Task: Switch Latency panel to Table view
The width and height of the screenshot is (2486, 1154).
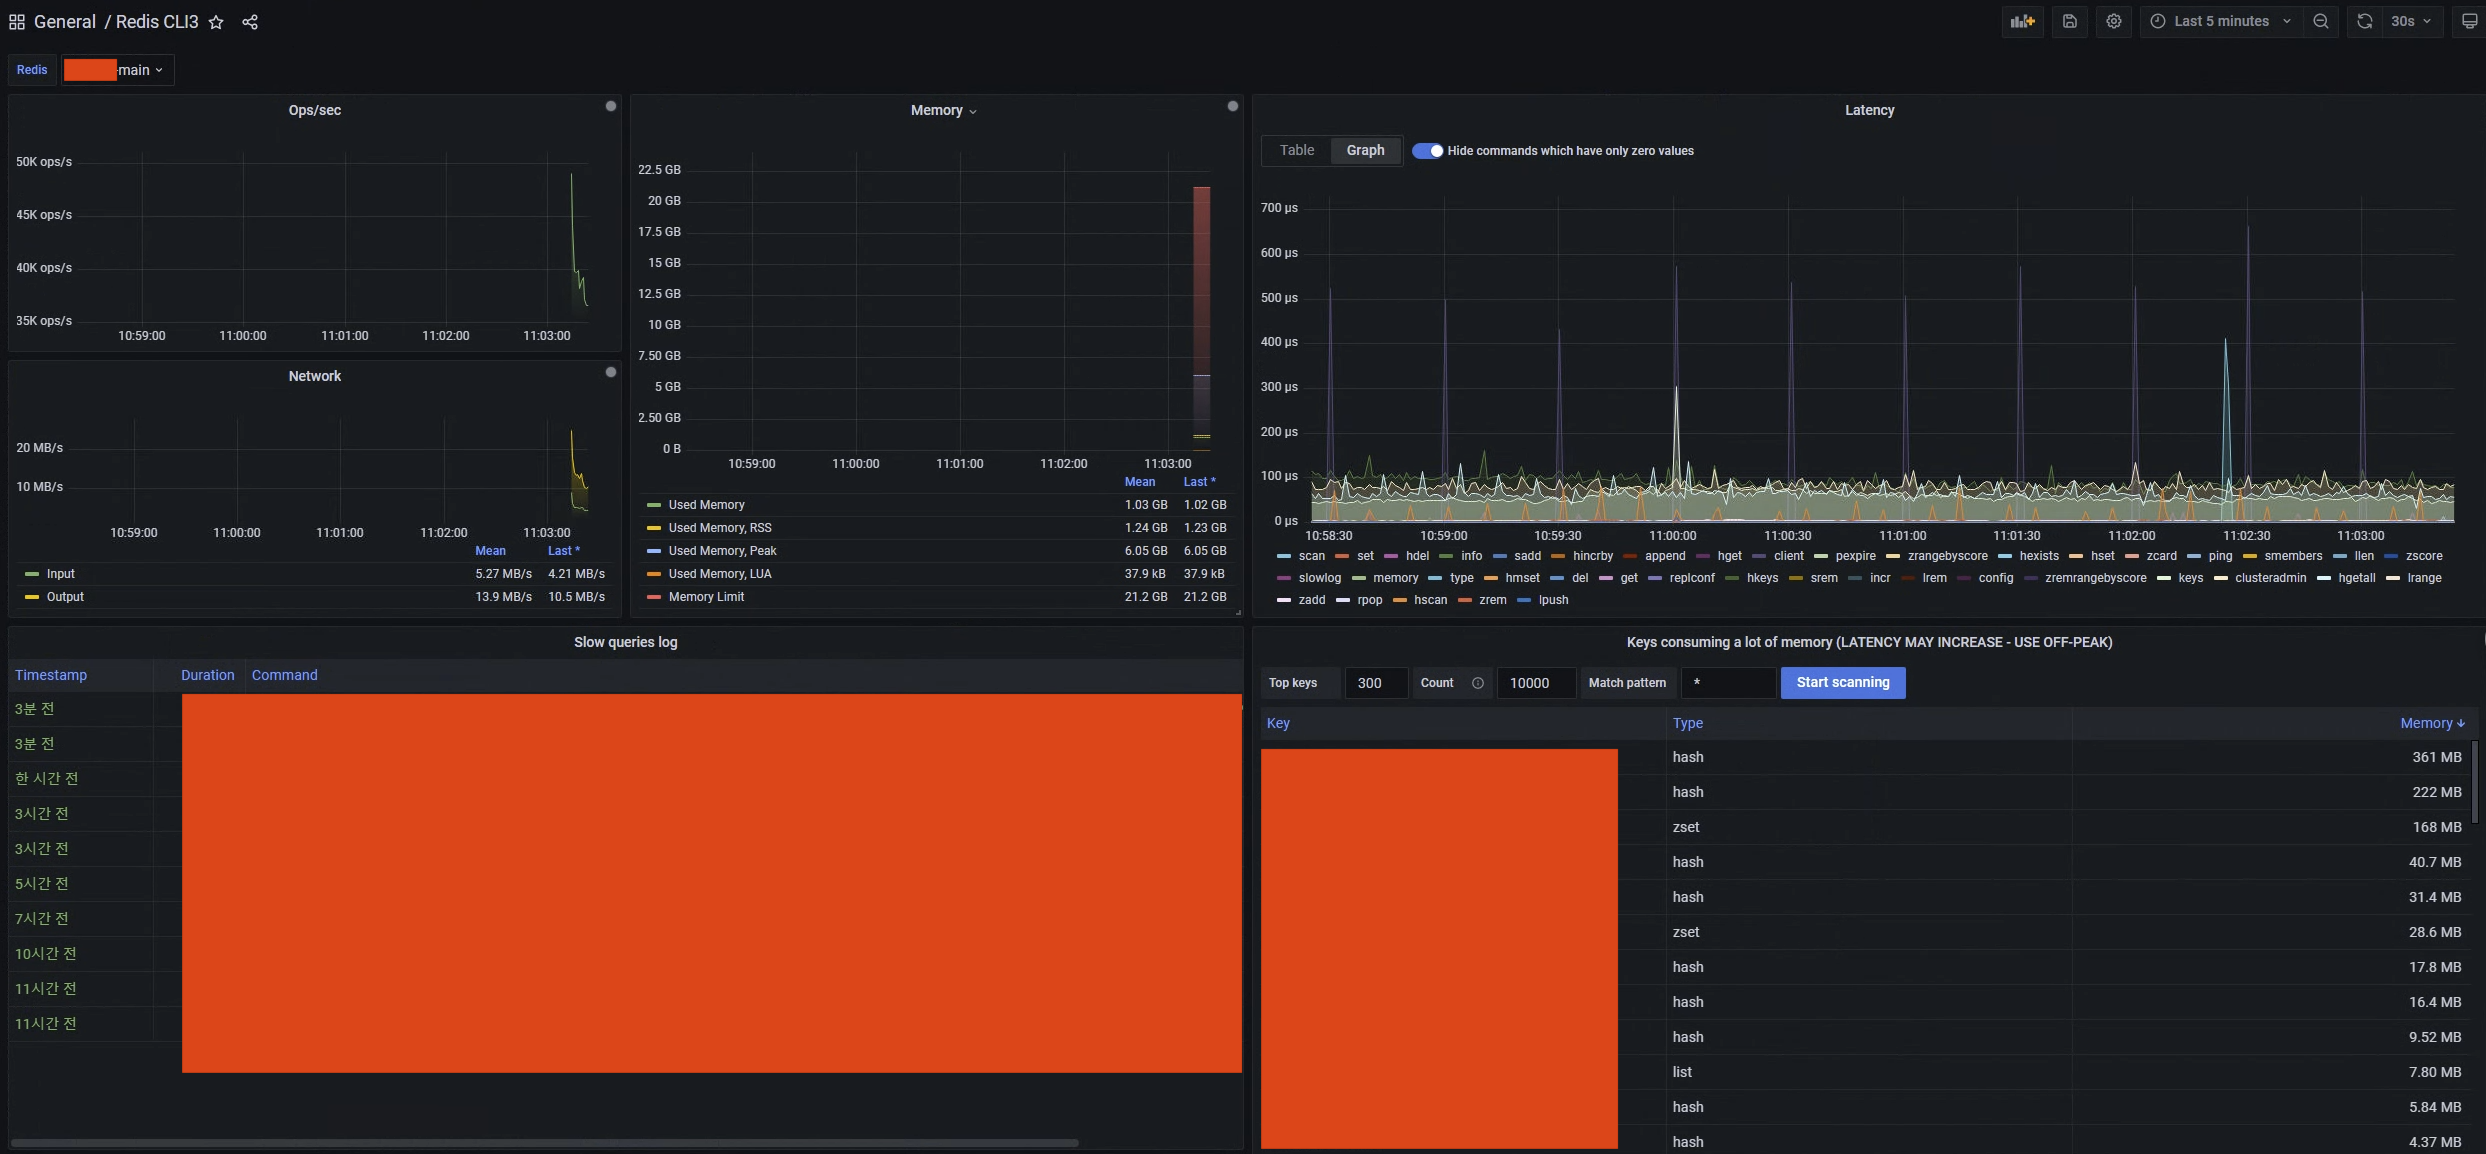Action: 1297,150
